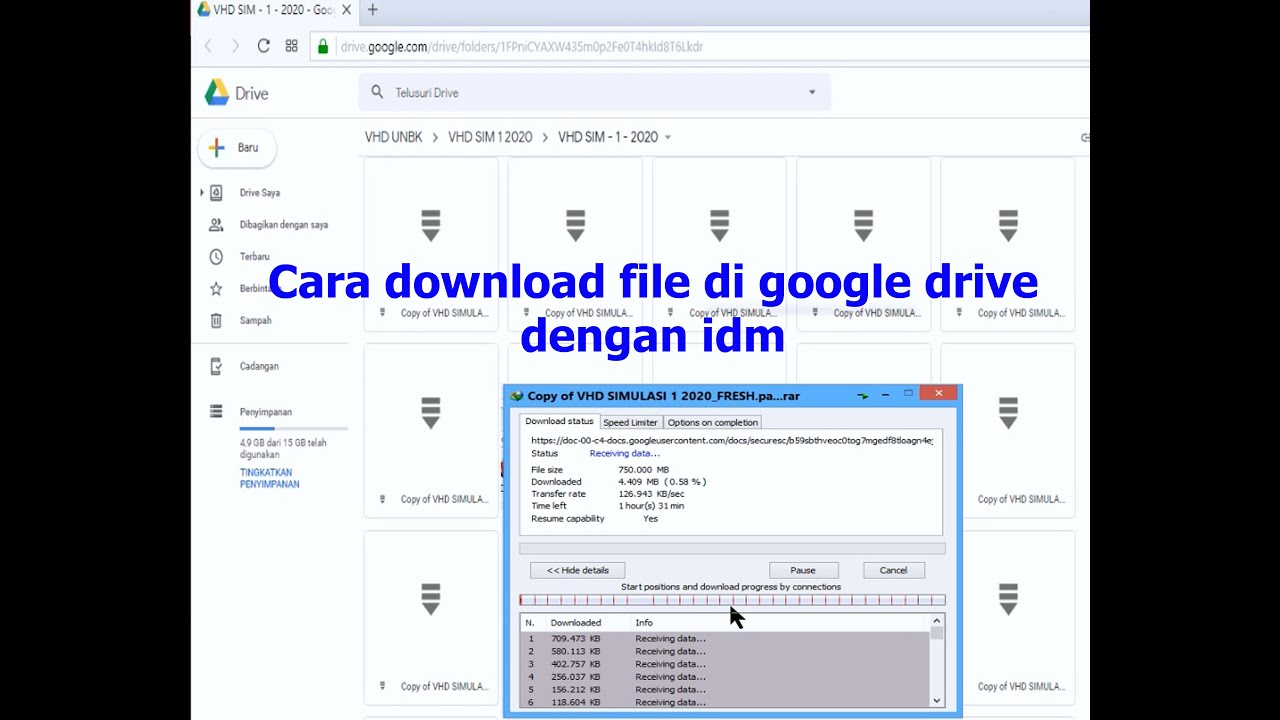Image resolution: width=1280 pixels, height=720 pixels.
Task: Select connection row 4 with 256.037 KB
Action: point(725,677)
